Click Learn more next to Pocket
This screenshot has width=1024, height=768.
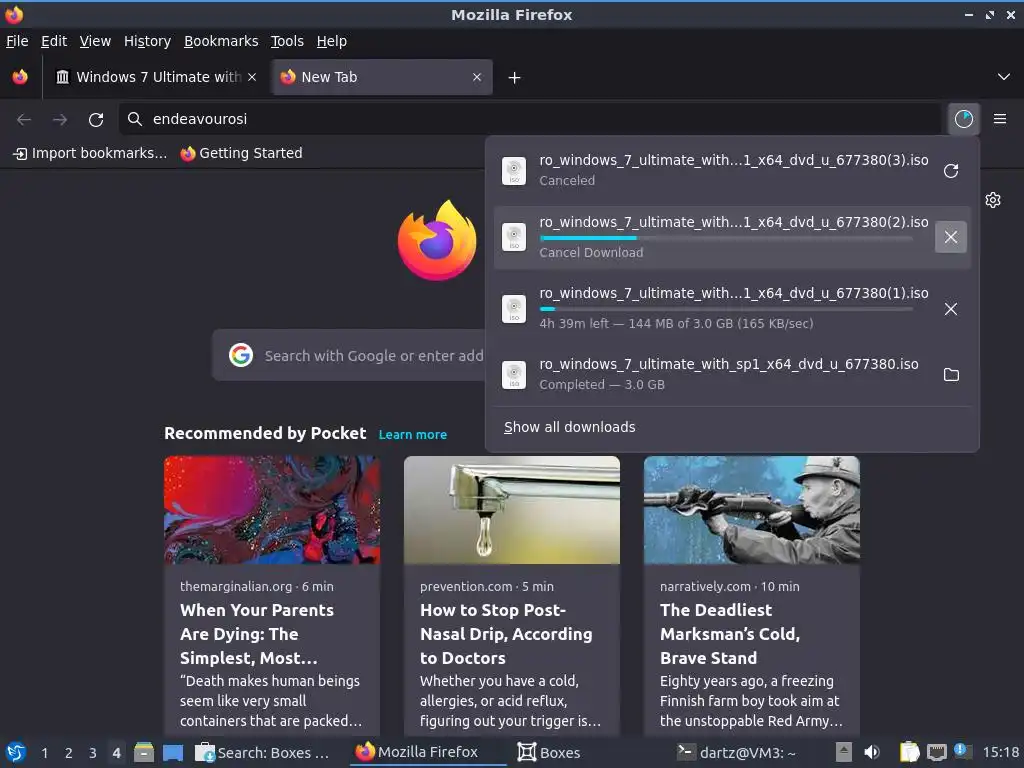[413, 435]
